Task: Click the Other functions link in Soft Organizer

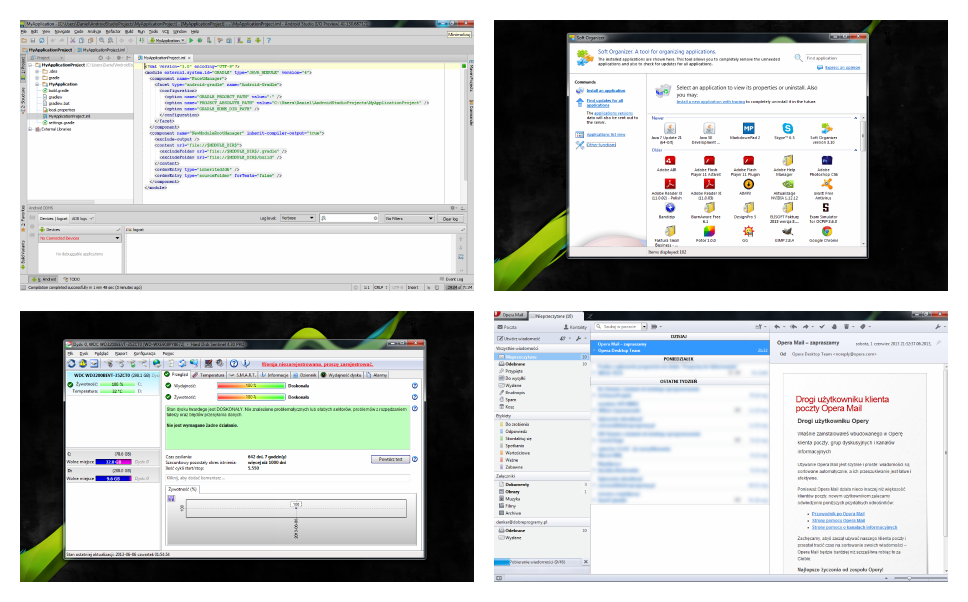Action: click(601, 144)
